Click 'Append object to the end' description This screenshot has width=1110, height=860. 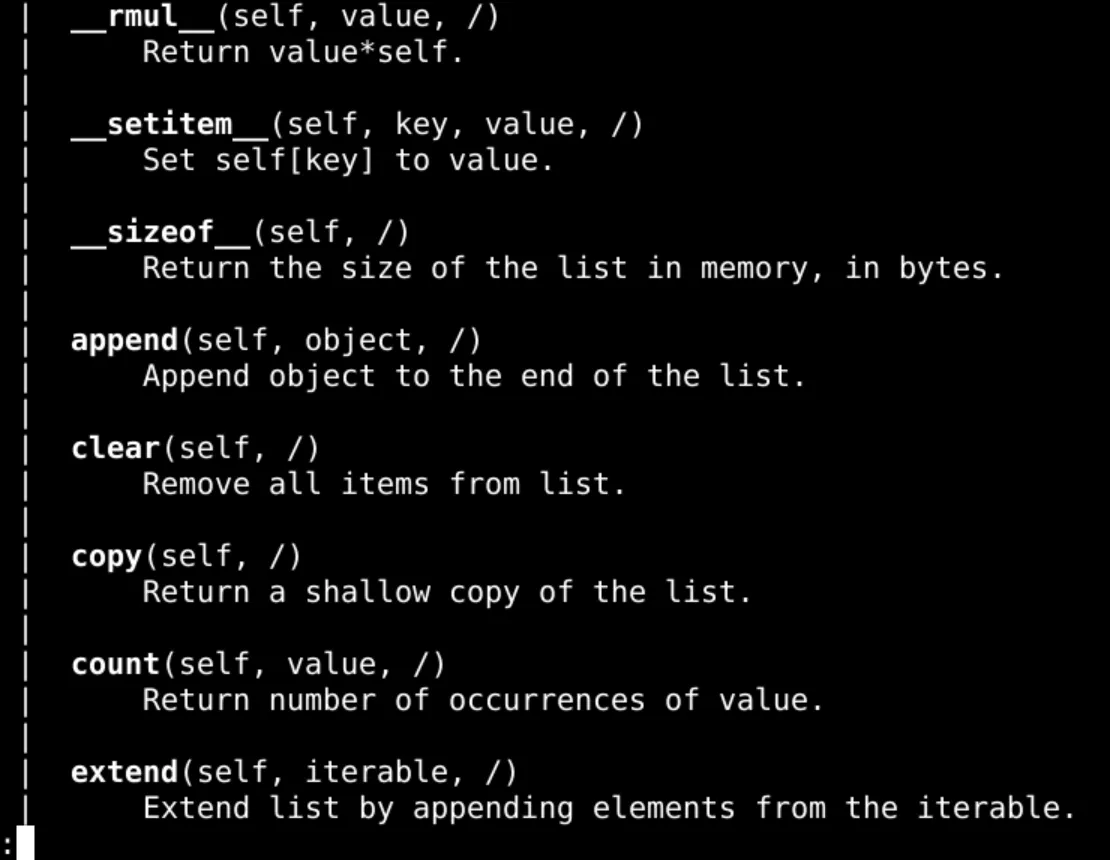[473, 376]
